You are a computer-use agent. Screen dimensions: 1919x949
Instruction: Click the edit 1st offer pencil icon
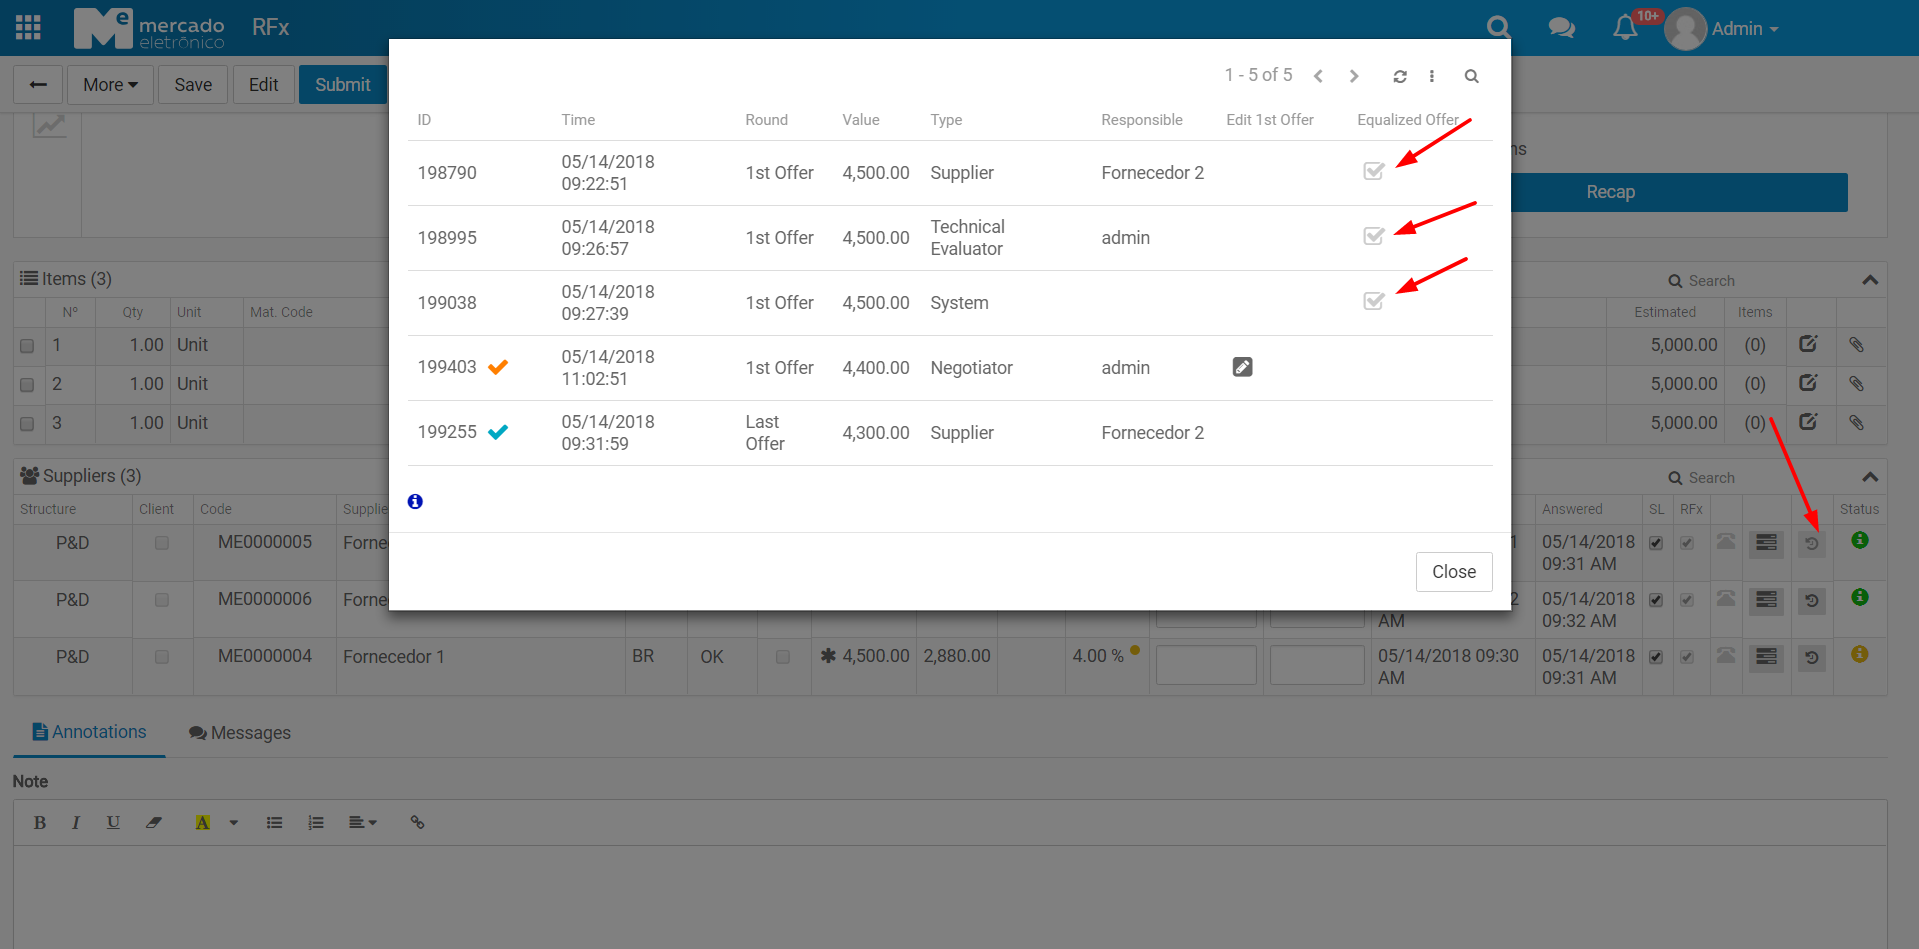pyautogui.click(x=1242, y=367)
